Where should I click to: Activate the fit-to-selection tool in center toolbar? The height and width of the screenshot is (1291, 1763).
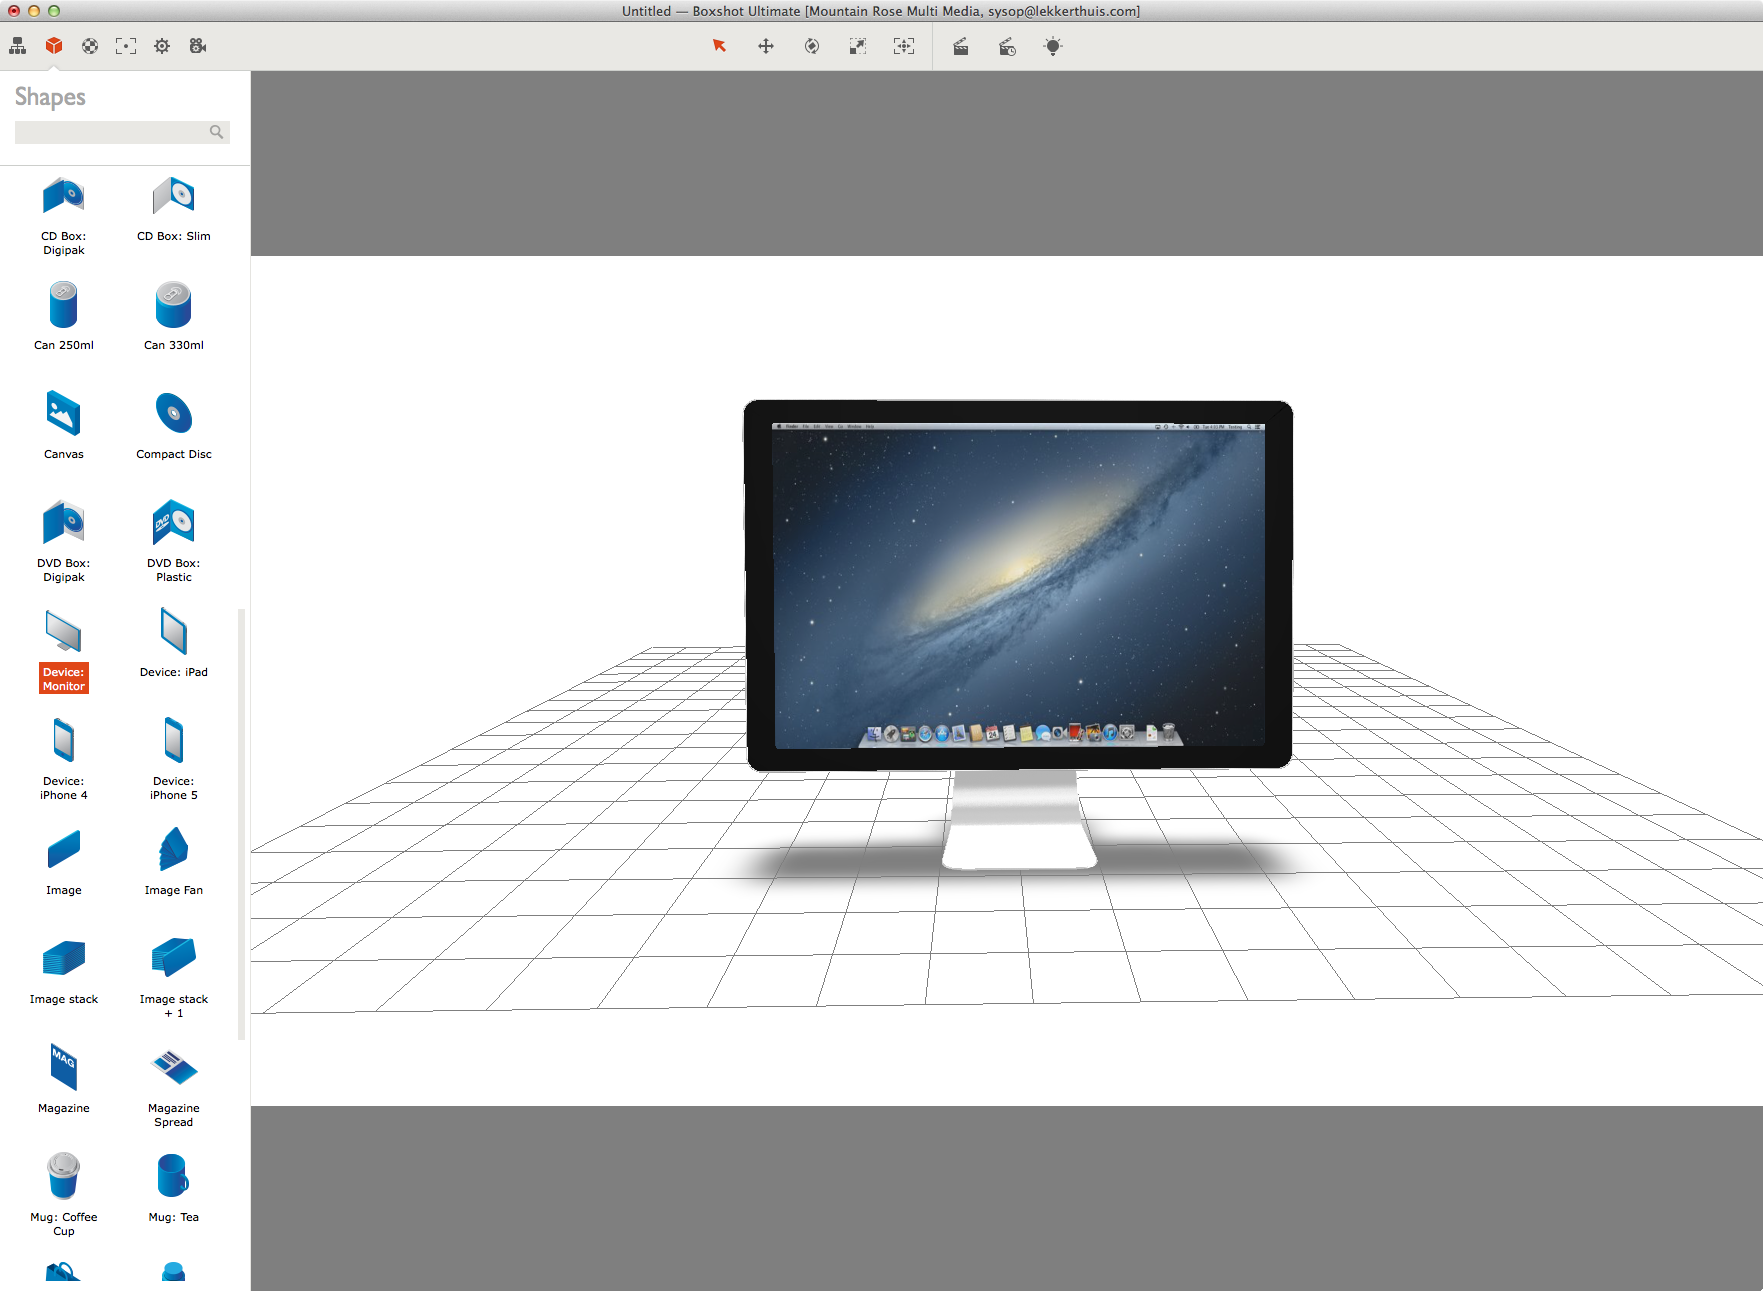pos(904,46)
